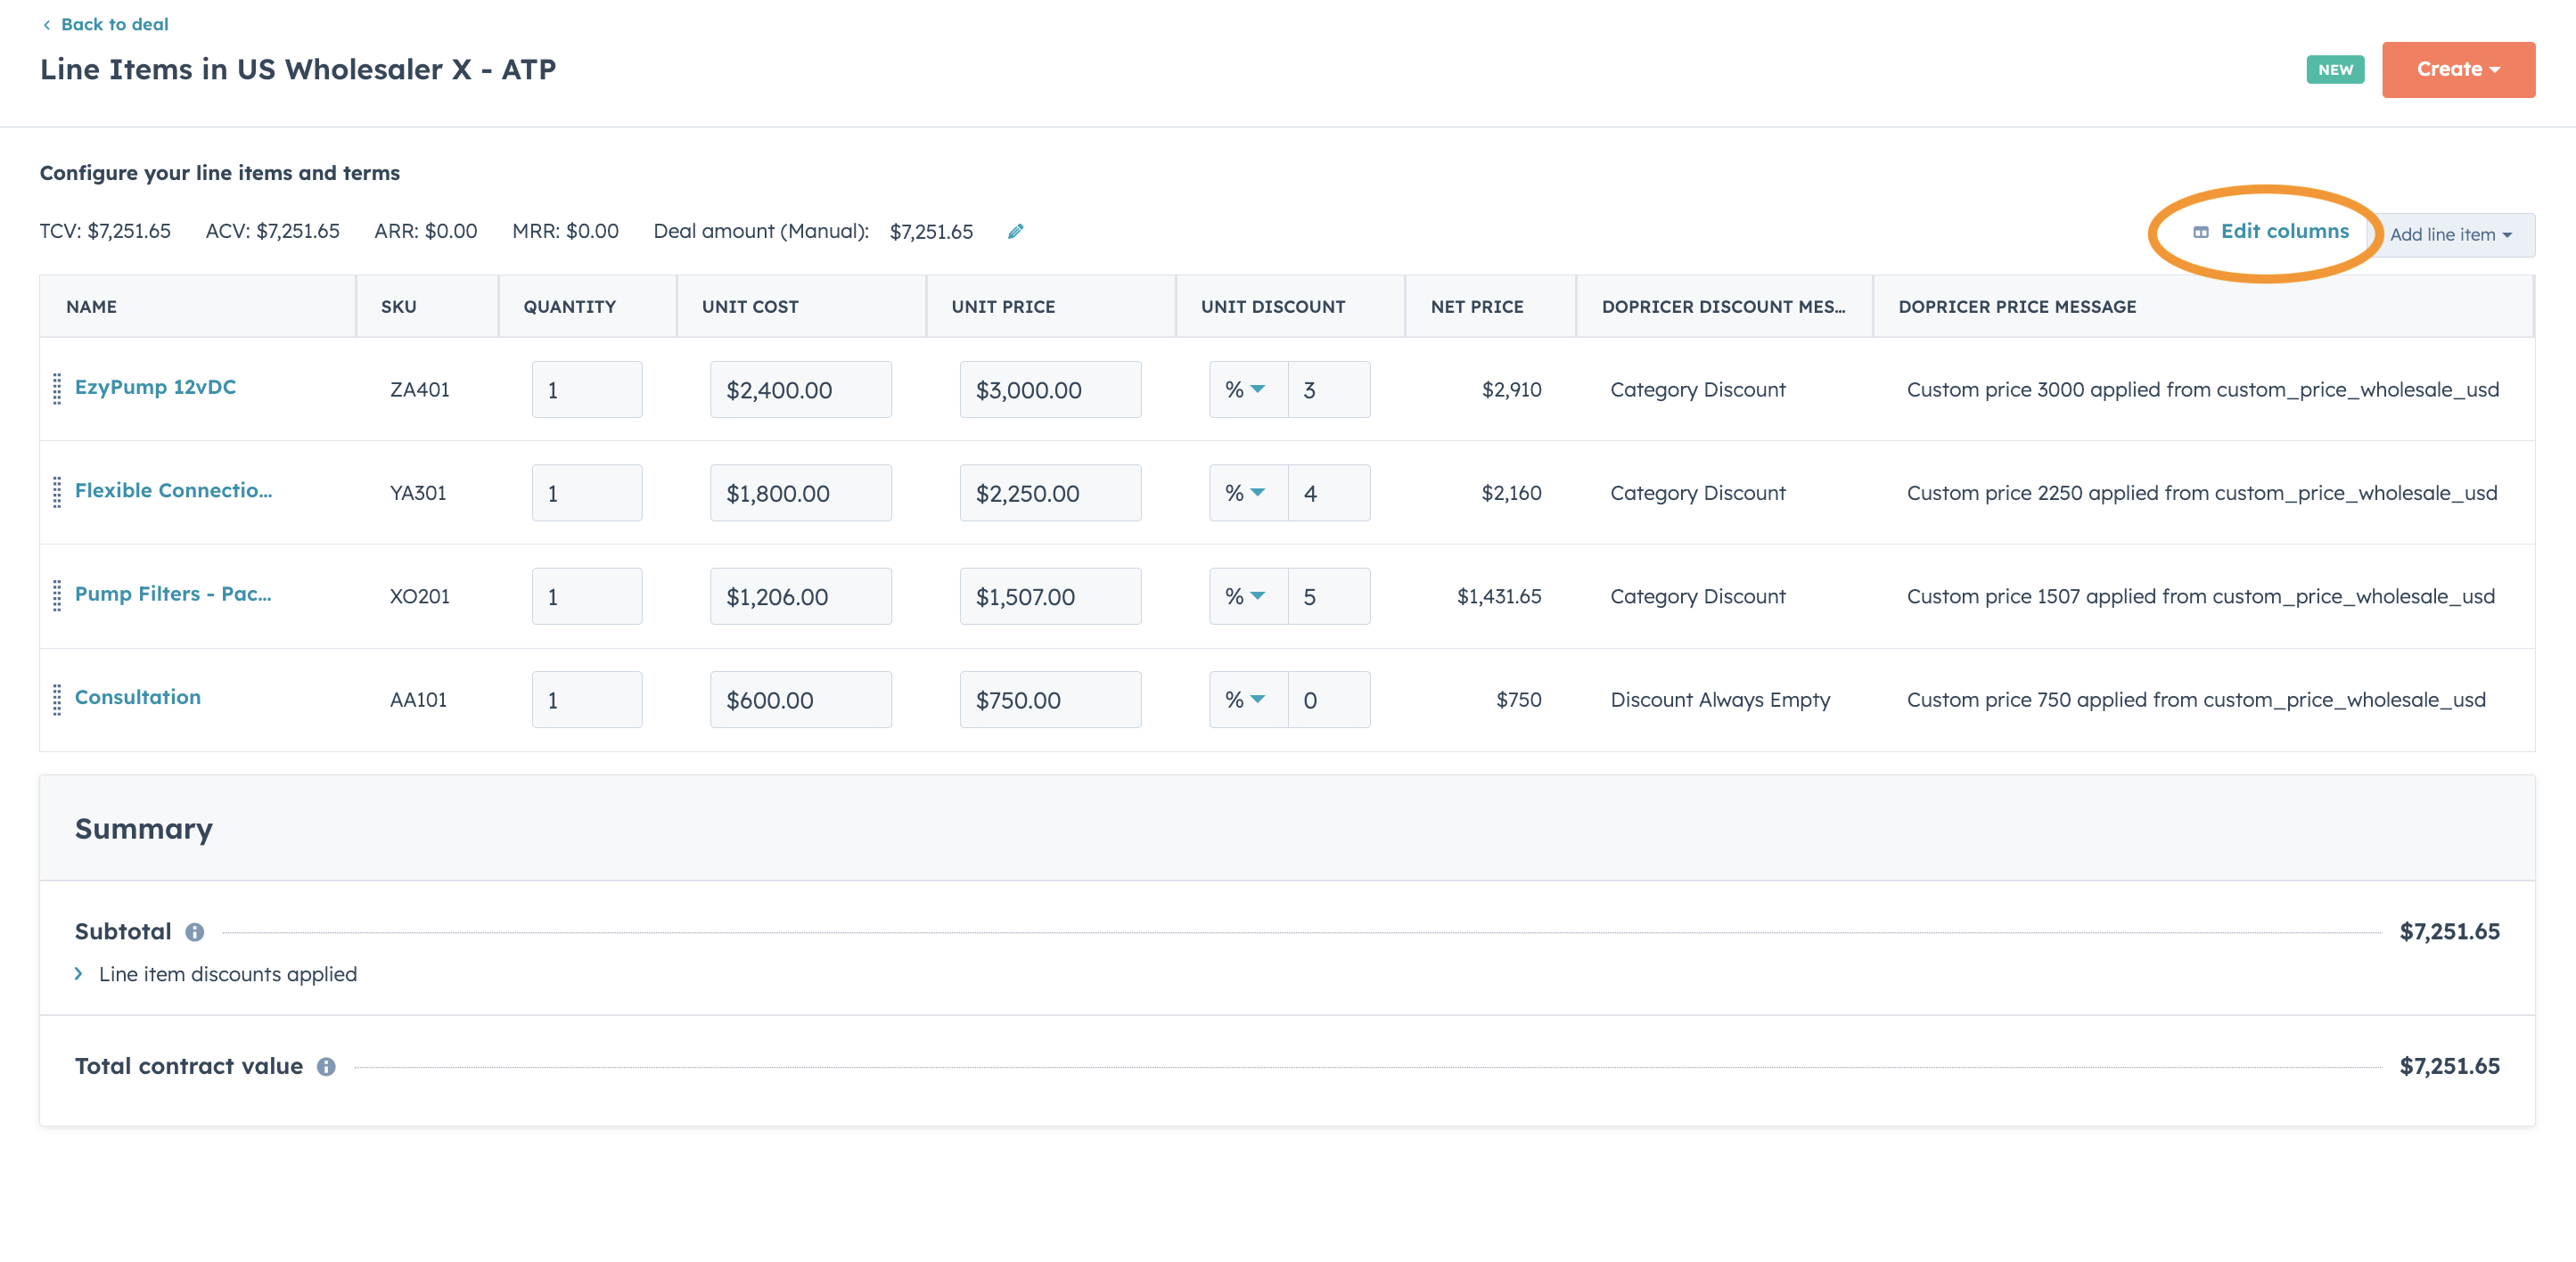Click Custom price 3000 applied message
Viewport: 2576px width, 1262px height.
[2203, 390]
